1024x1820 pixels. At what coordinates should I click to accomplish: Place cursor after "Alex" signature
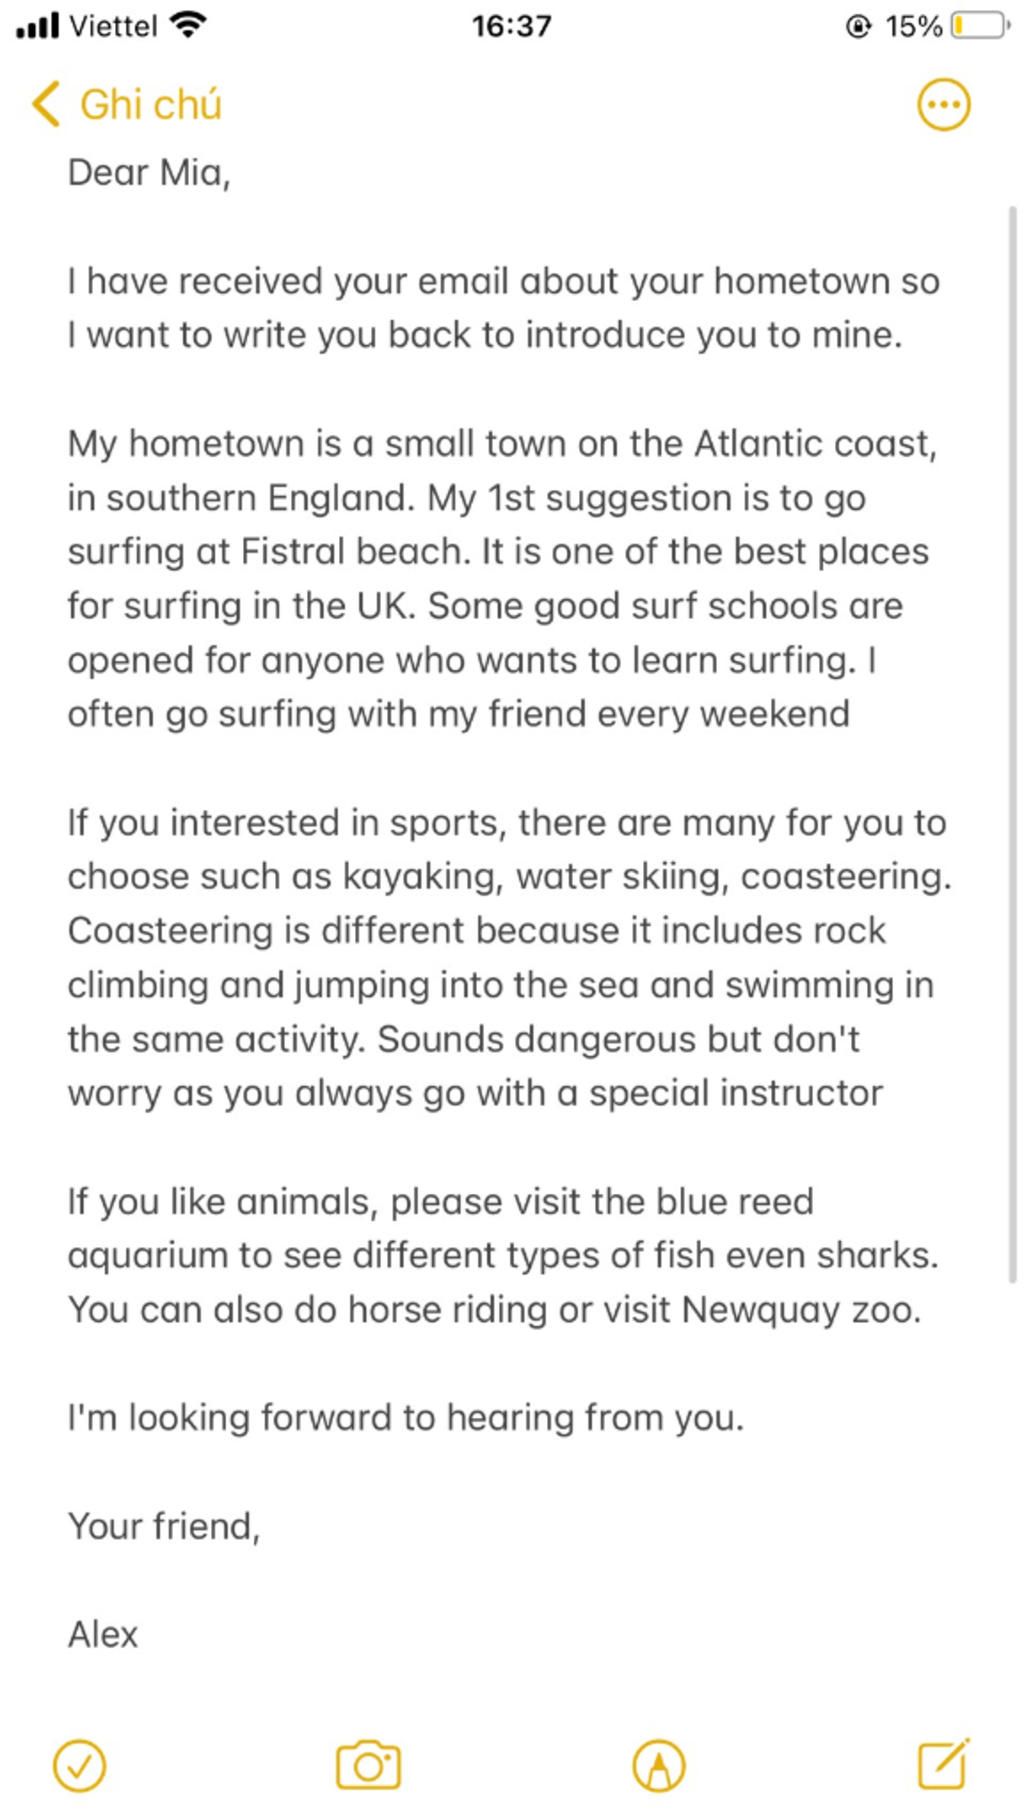pyautogui.click(x=140, y=1635)
